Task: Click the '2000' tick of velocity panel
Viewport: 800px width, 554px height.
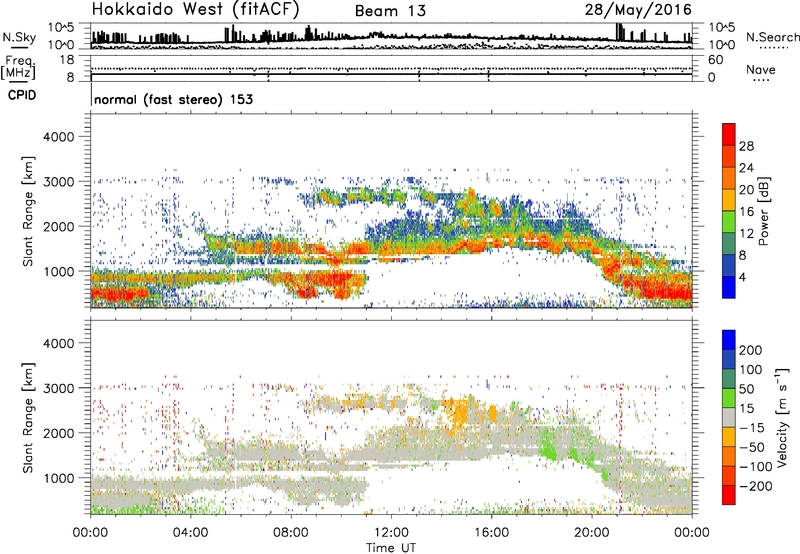Action: (58, 433)
